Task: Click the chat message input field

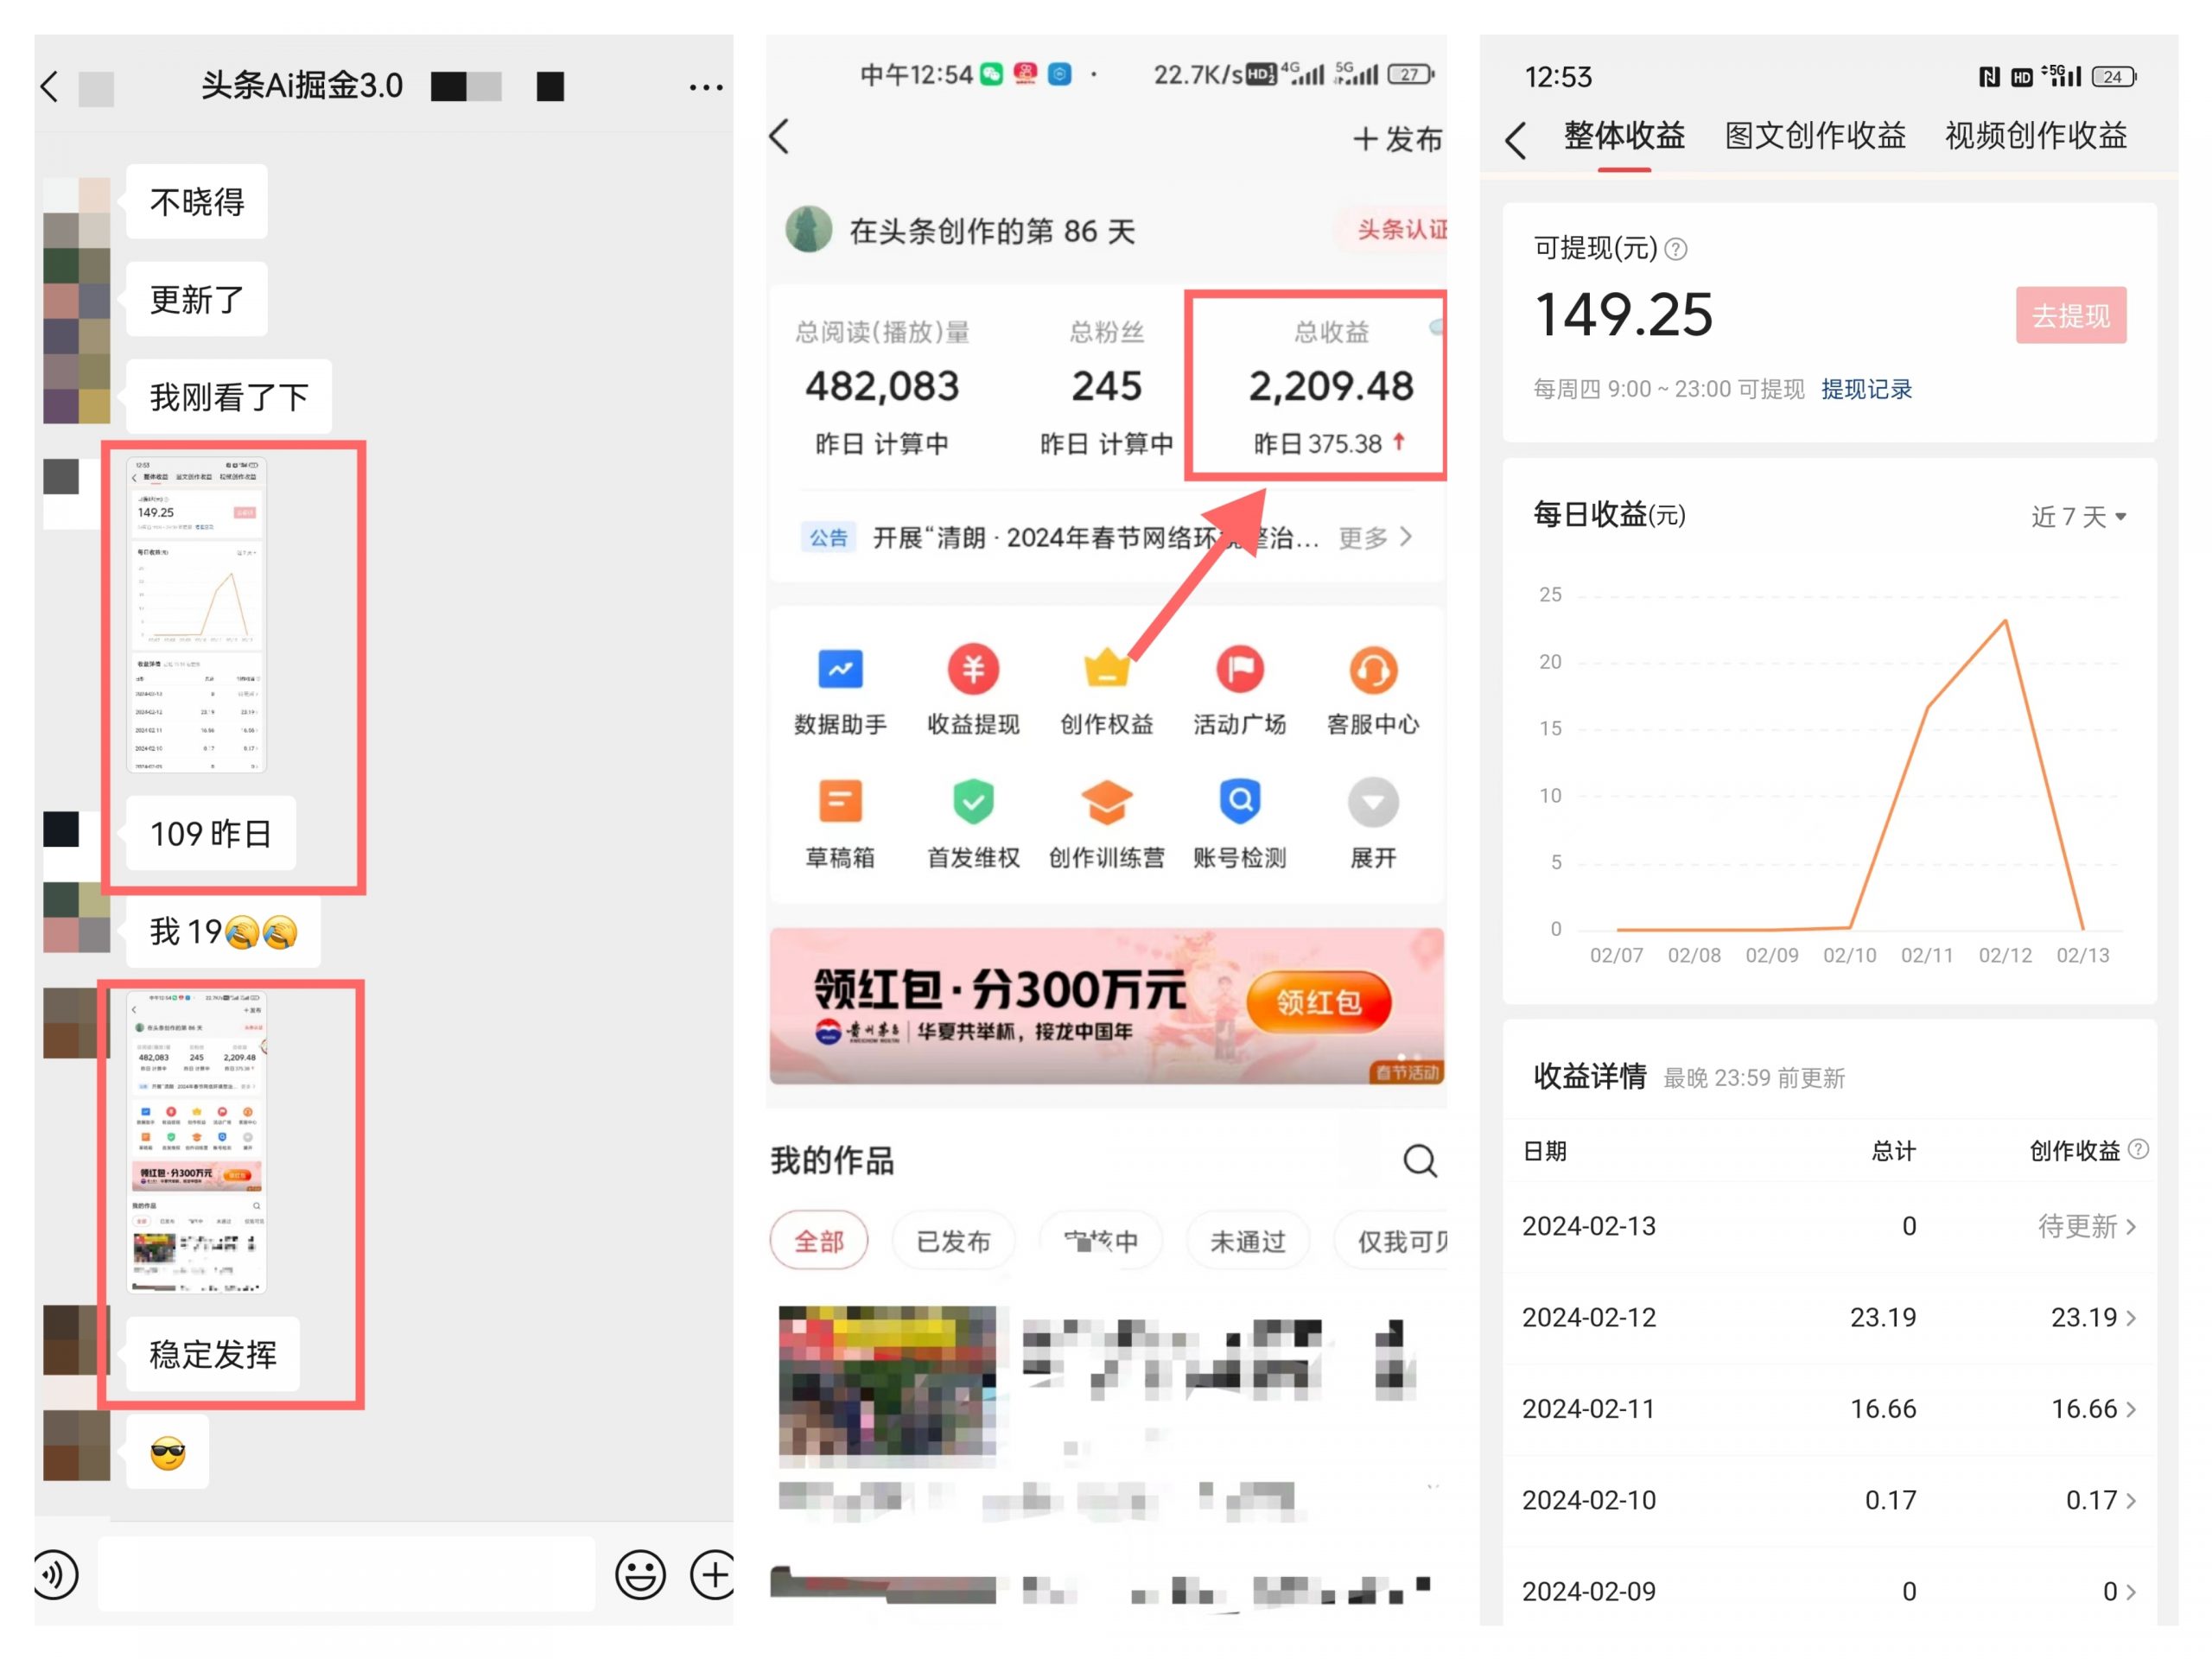Action: [x=346, y=1574]
